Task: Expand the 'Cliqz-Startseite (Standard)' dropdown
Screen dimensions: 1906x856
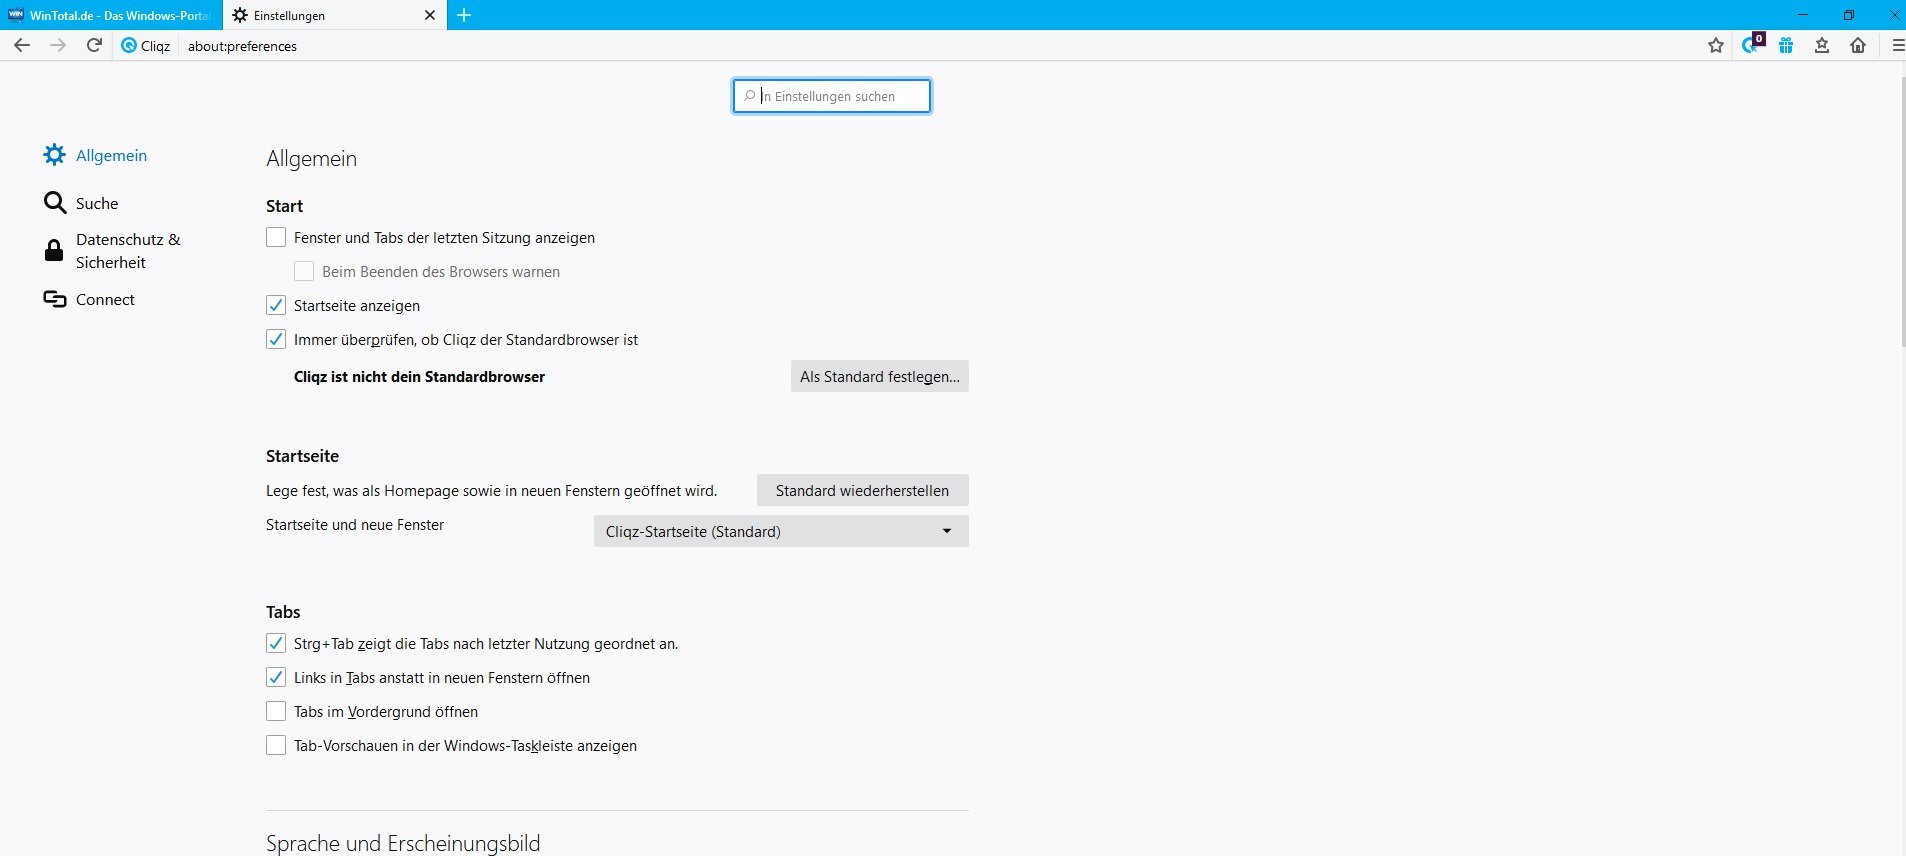Action: (x=781, y=531)
